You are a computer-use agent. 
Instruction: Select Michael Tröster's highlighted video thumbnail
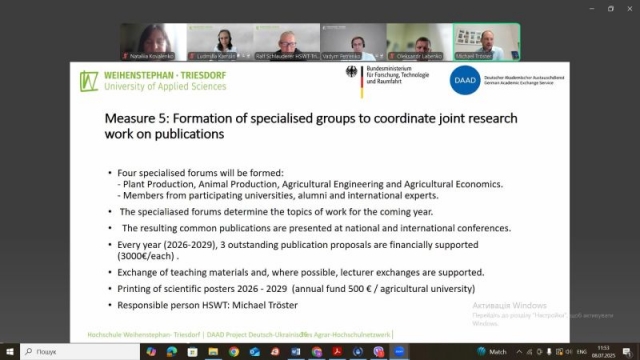coord(487,42)
